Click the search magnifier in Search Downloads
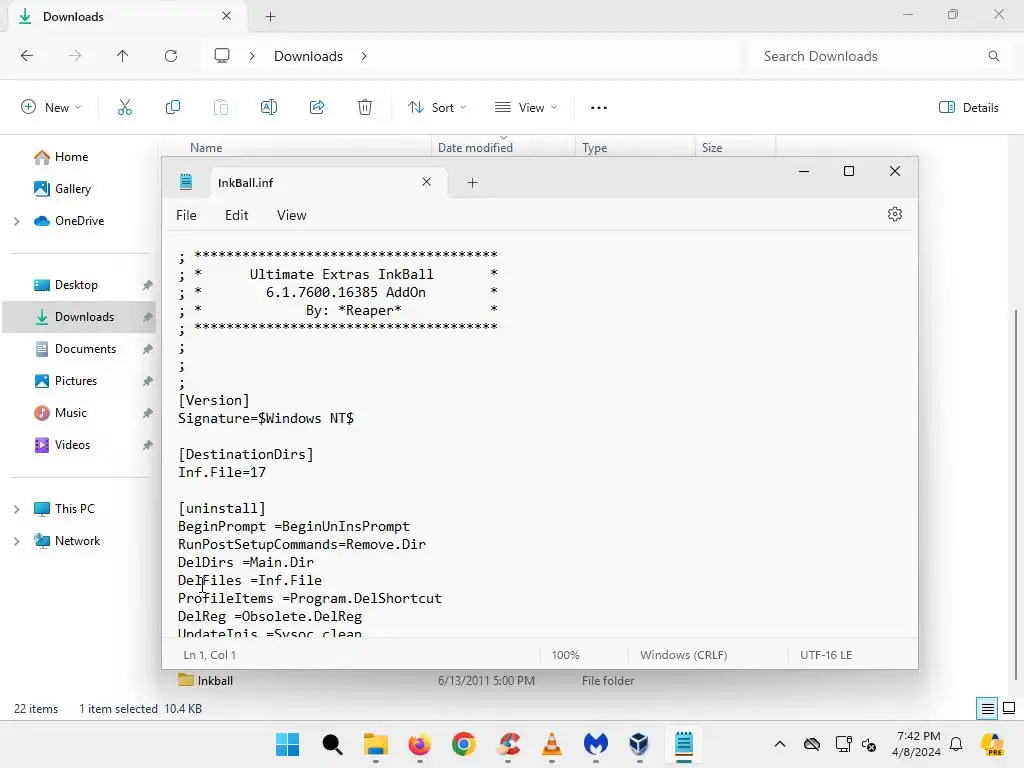Screen dimensions: 1024x768 tap(993, 56)
